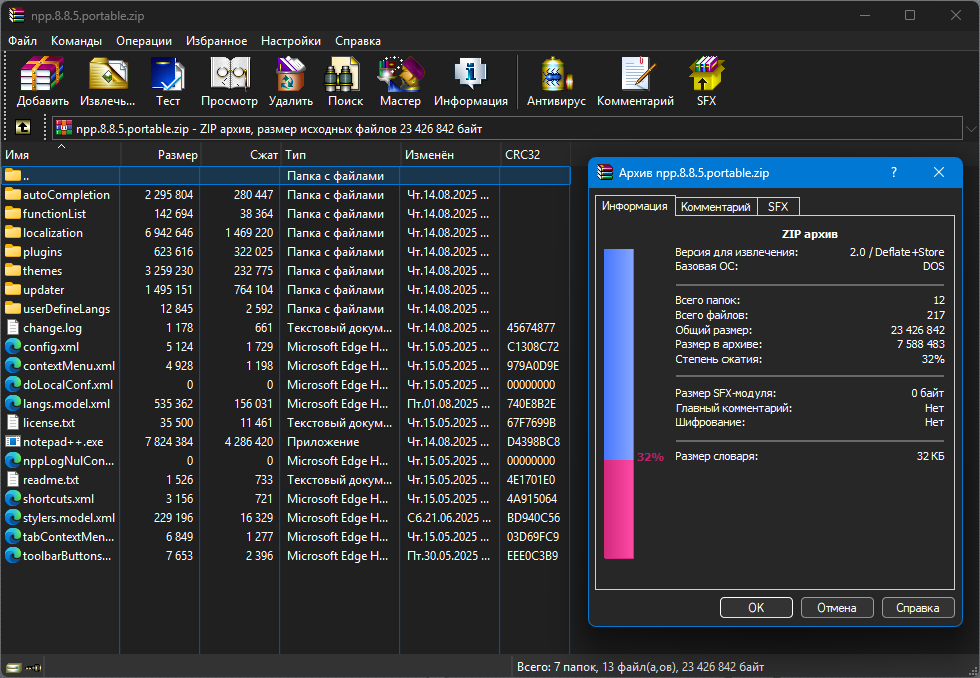Confirm dialog with OK button
Image resolution: width=980 pixels, height=678 pixels.
756,607
